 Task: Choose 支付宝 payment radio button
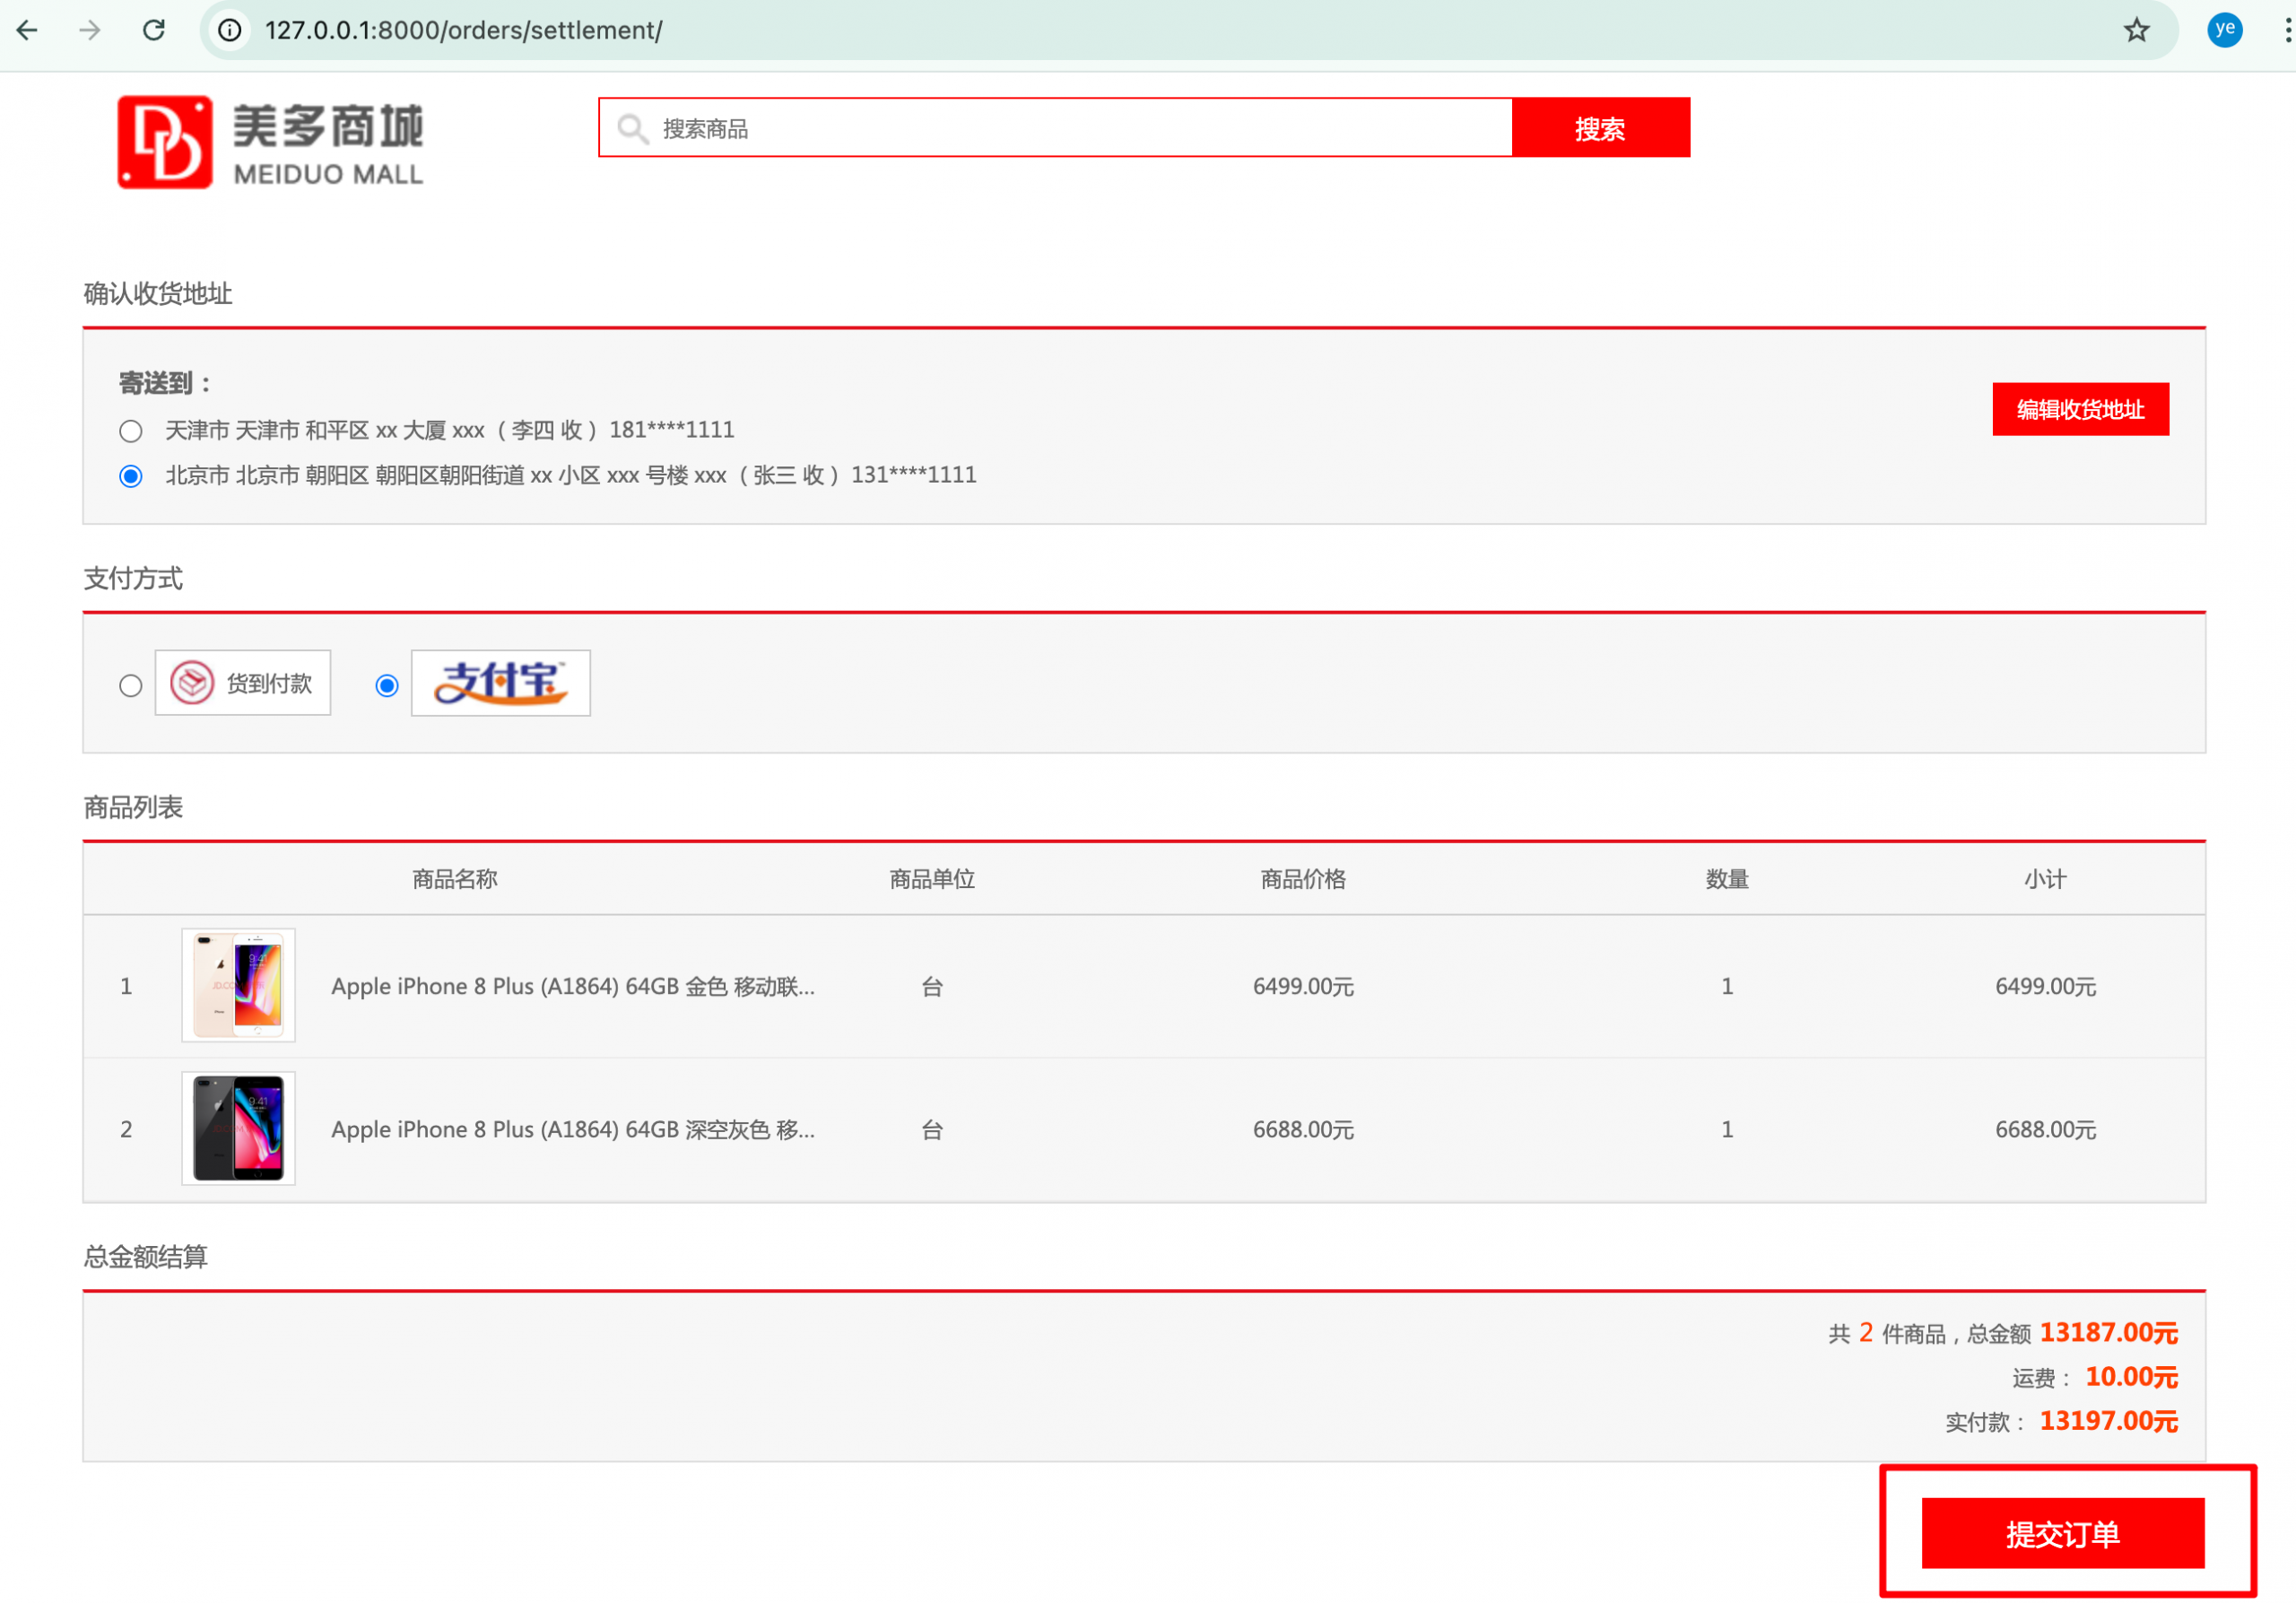pos(387,686)
